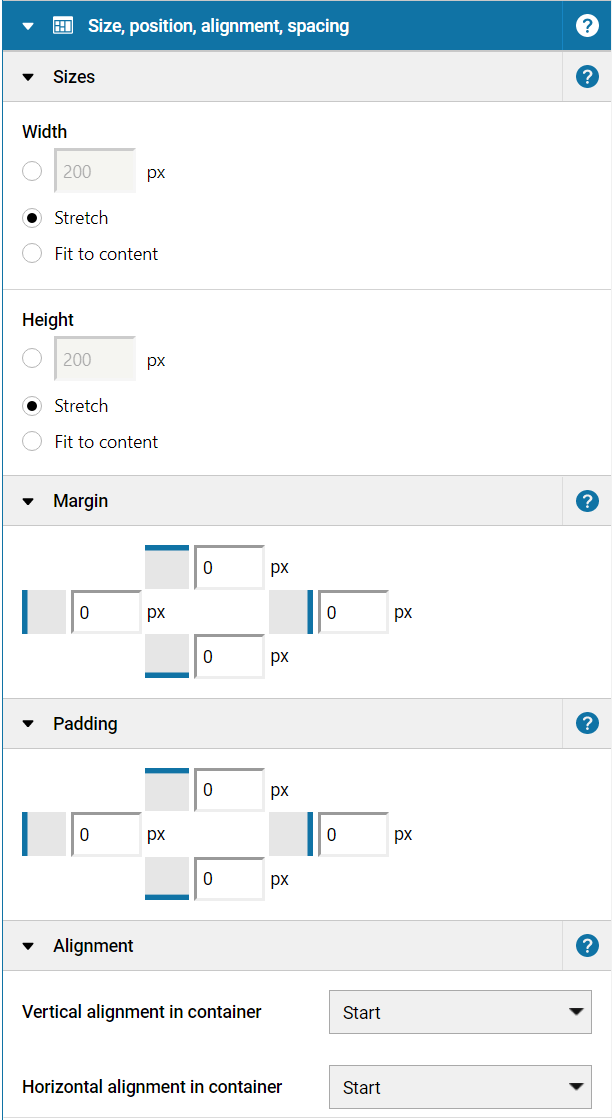Open help for the Margin section

click(x=587, y=501)
